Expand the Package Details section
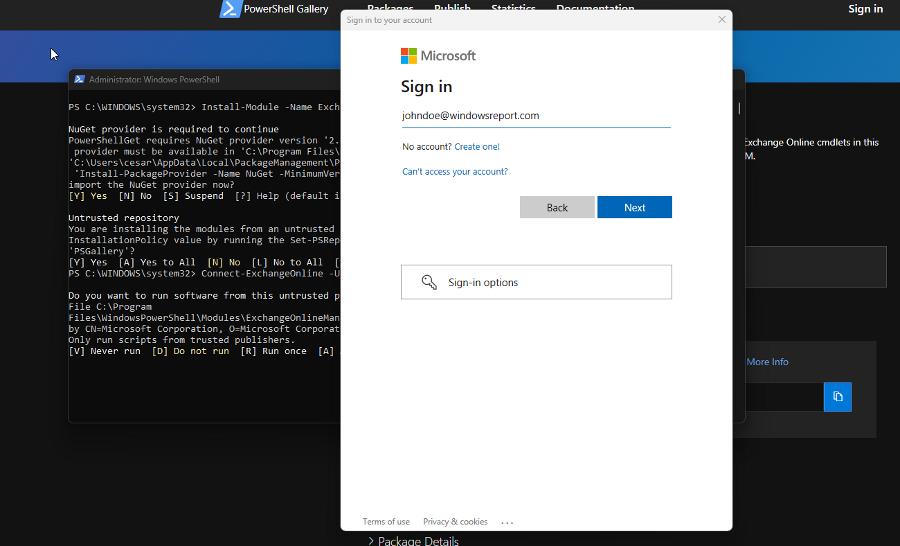900x546 pixels. click(413, 540)
